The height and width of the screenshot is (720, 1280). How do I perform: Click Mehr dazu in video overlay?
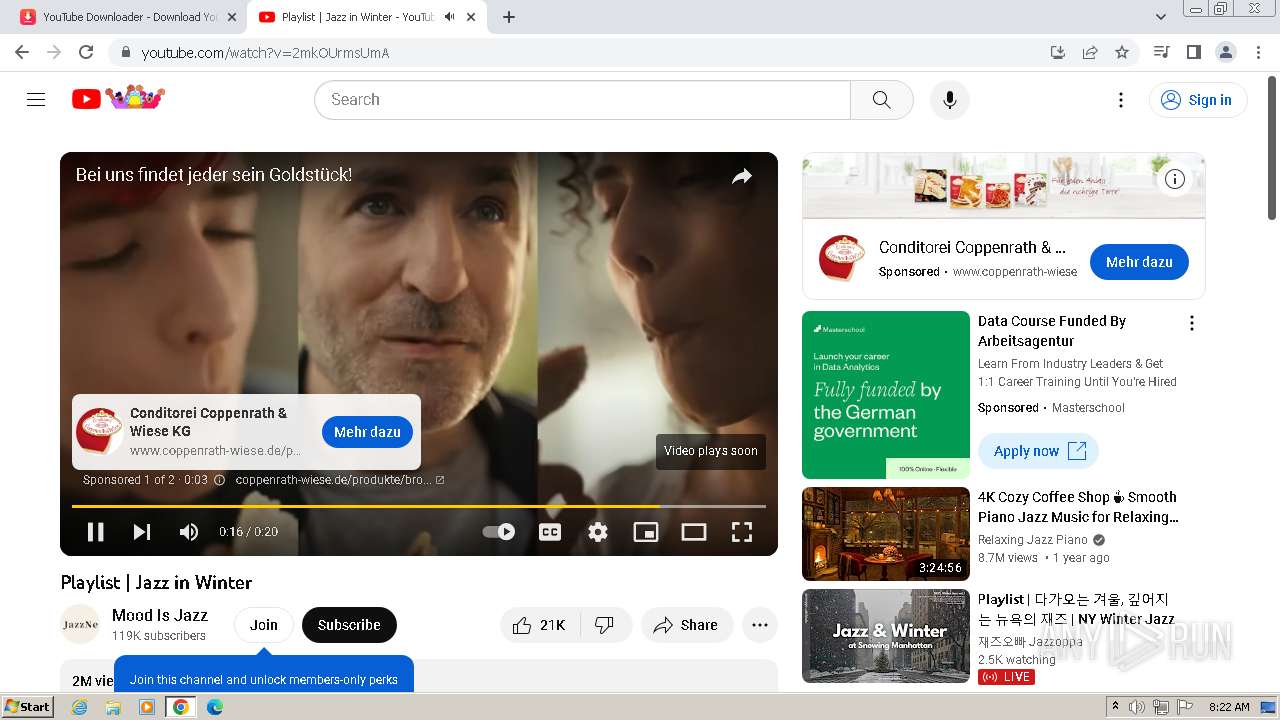click(x=367, y=432)
